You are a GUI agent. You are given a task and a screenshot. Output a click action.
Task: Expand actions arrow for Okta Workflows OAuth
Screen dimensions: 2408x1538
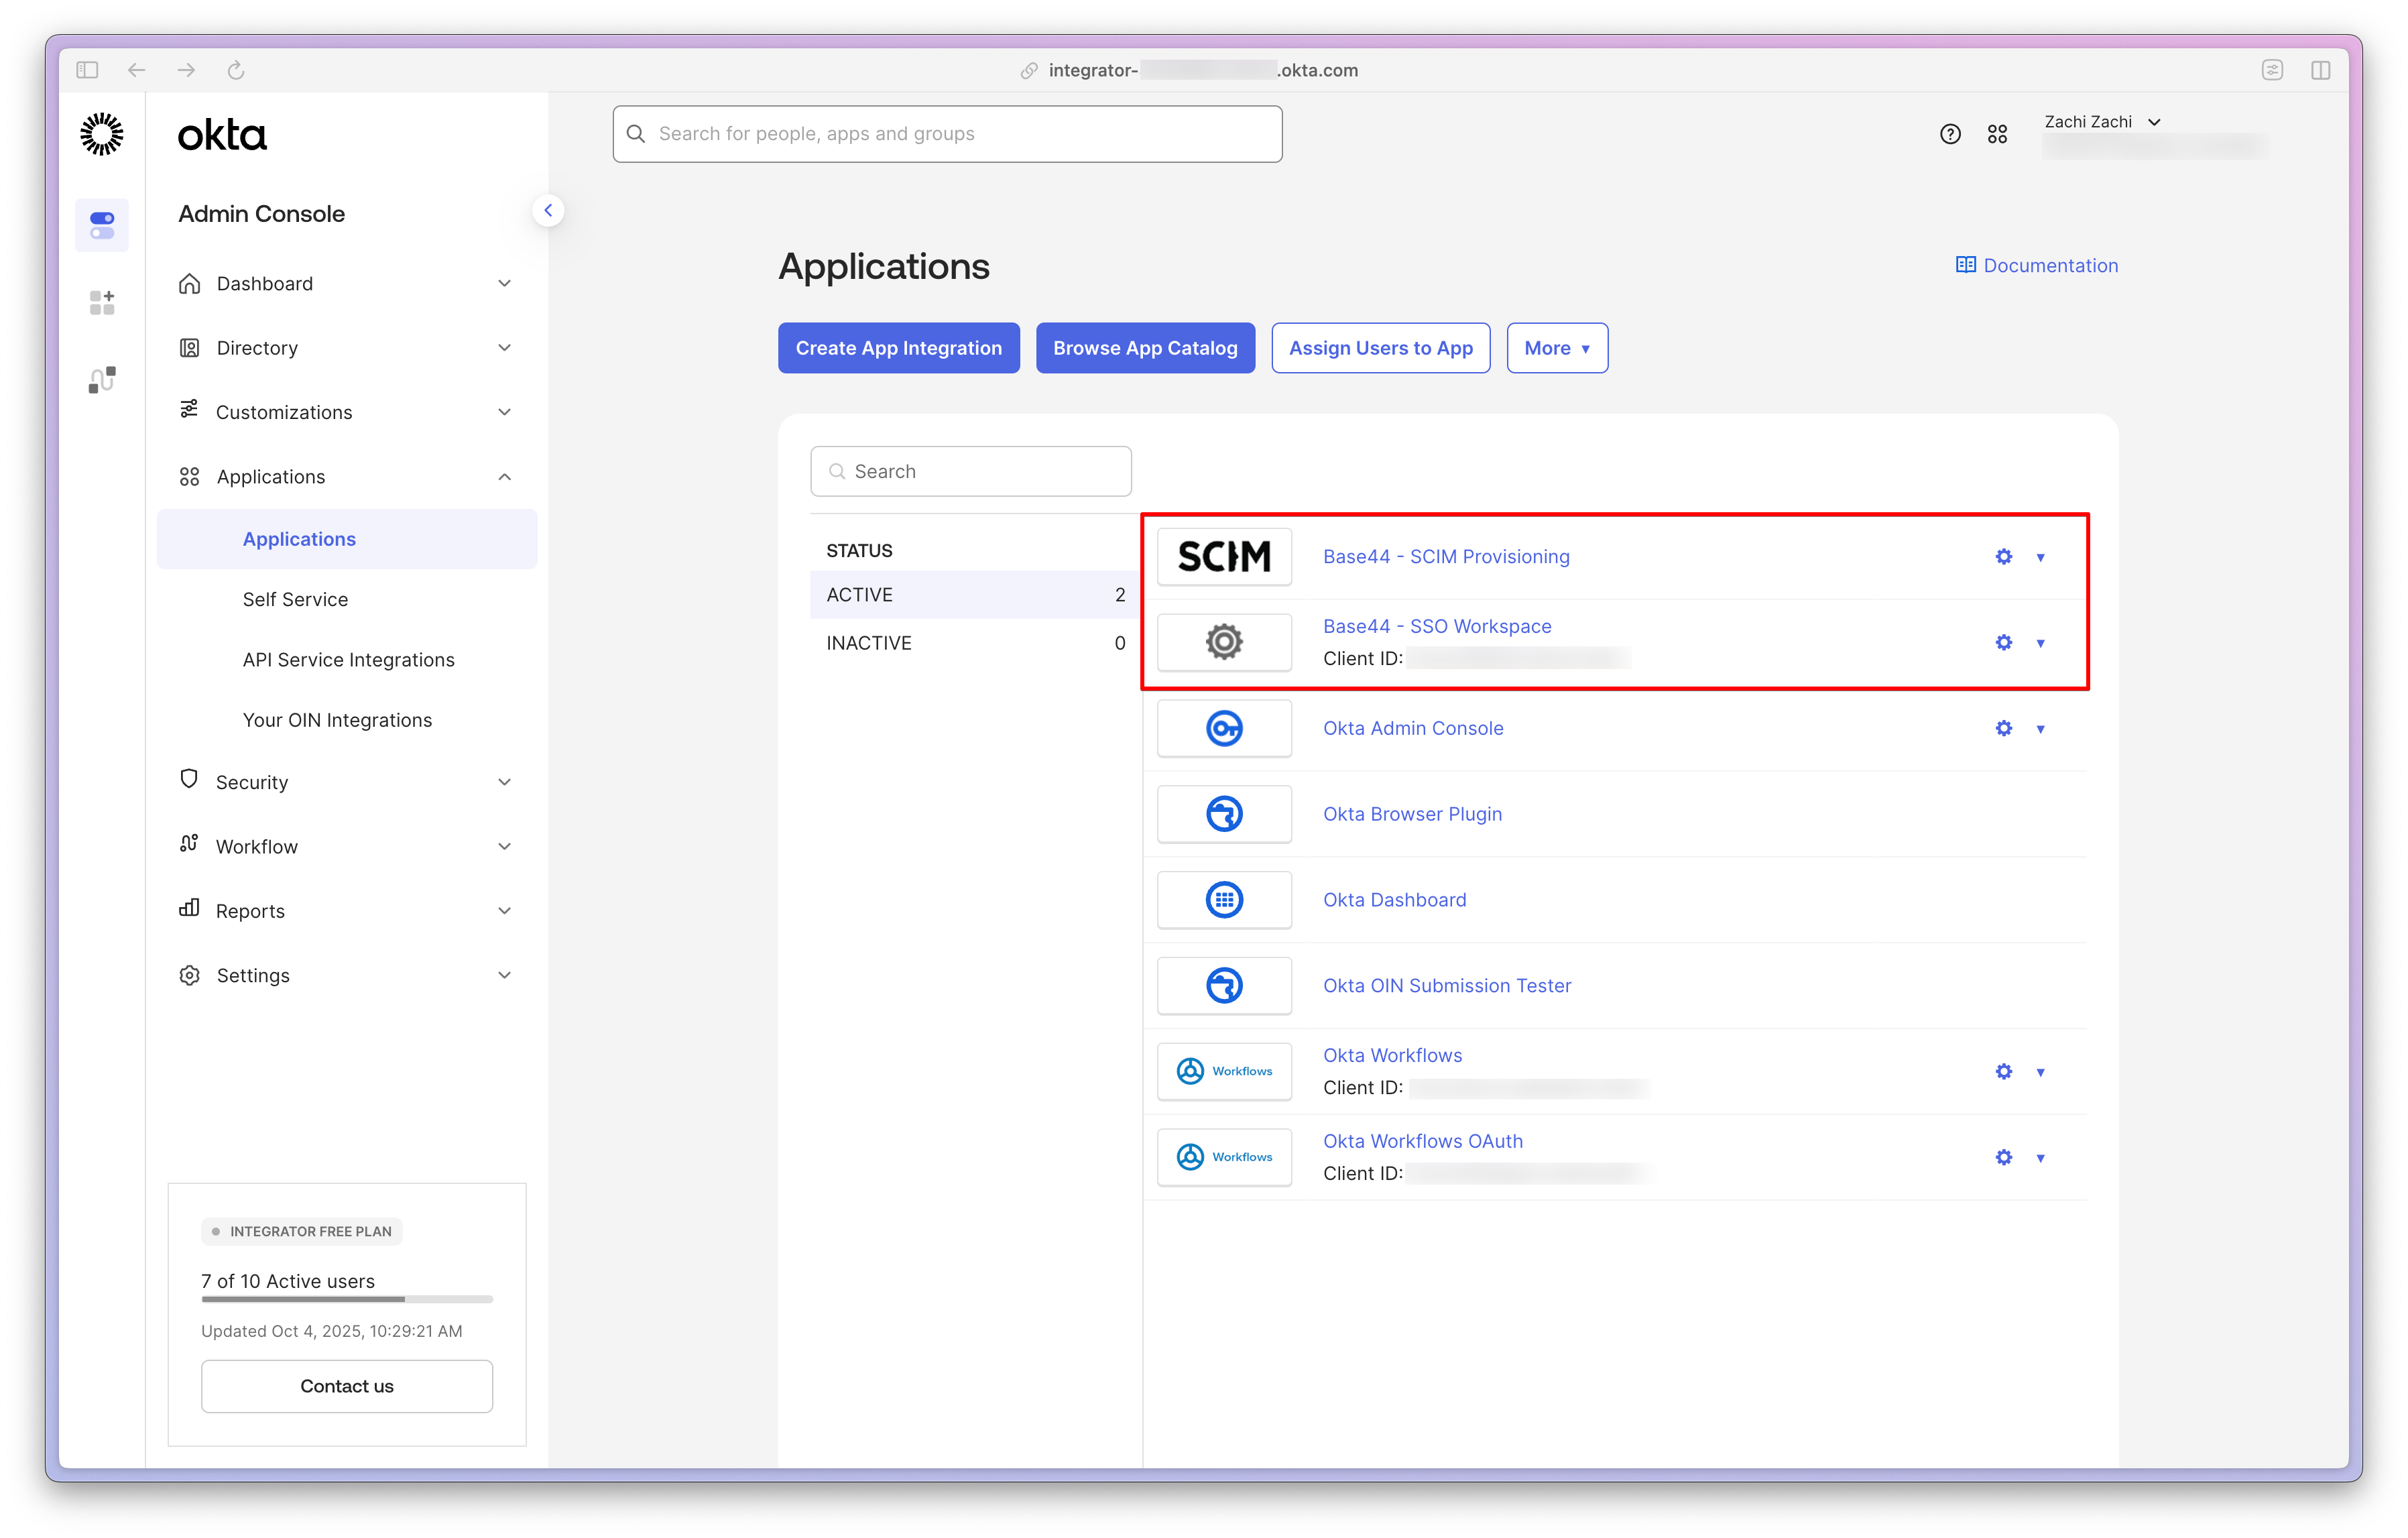pos(2040,1159)
